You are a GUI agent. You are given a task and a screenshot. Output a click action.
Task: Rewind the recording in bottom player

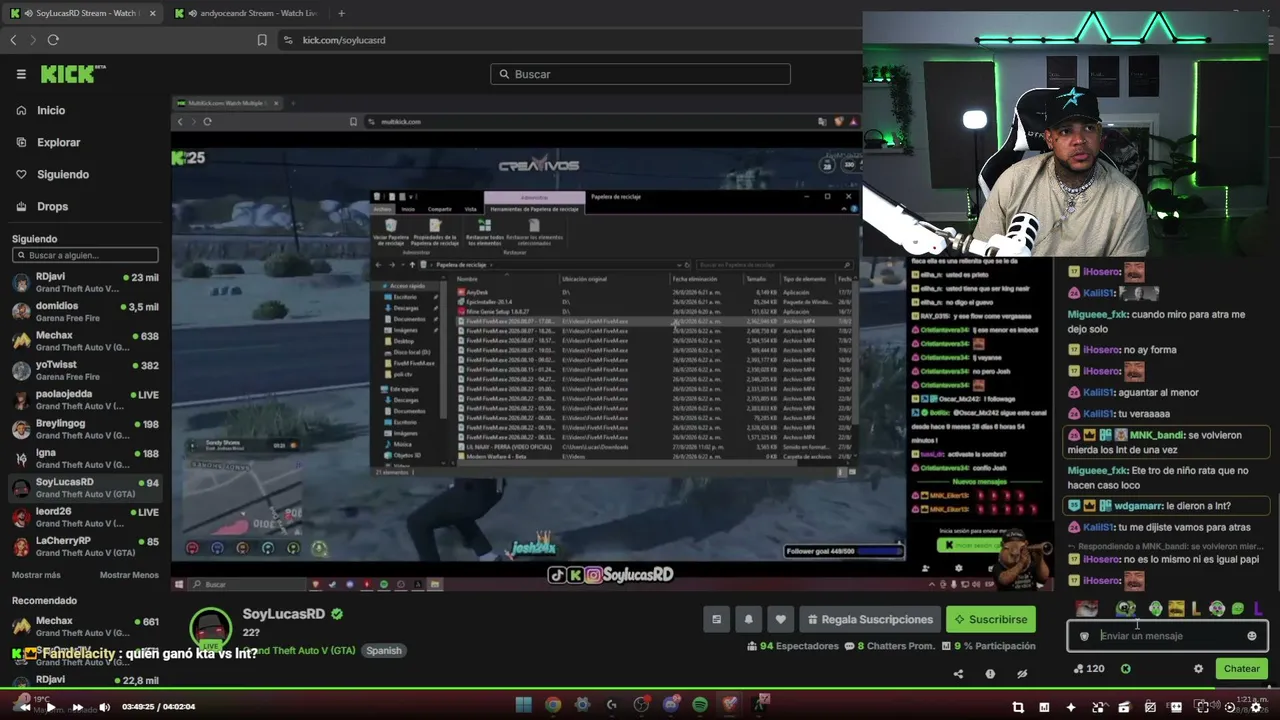click(24, 707)
